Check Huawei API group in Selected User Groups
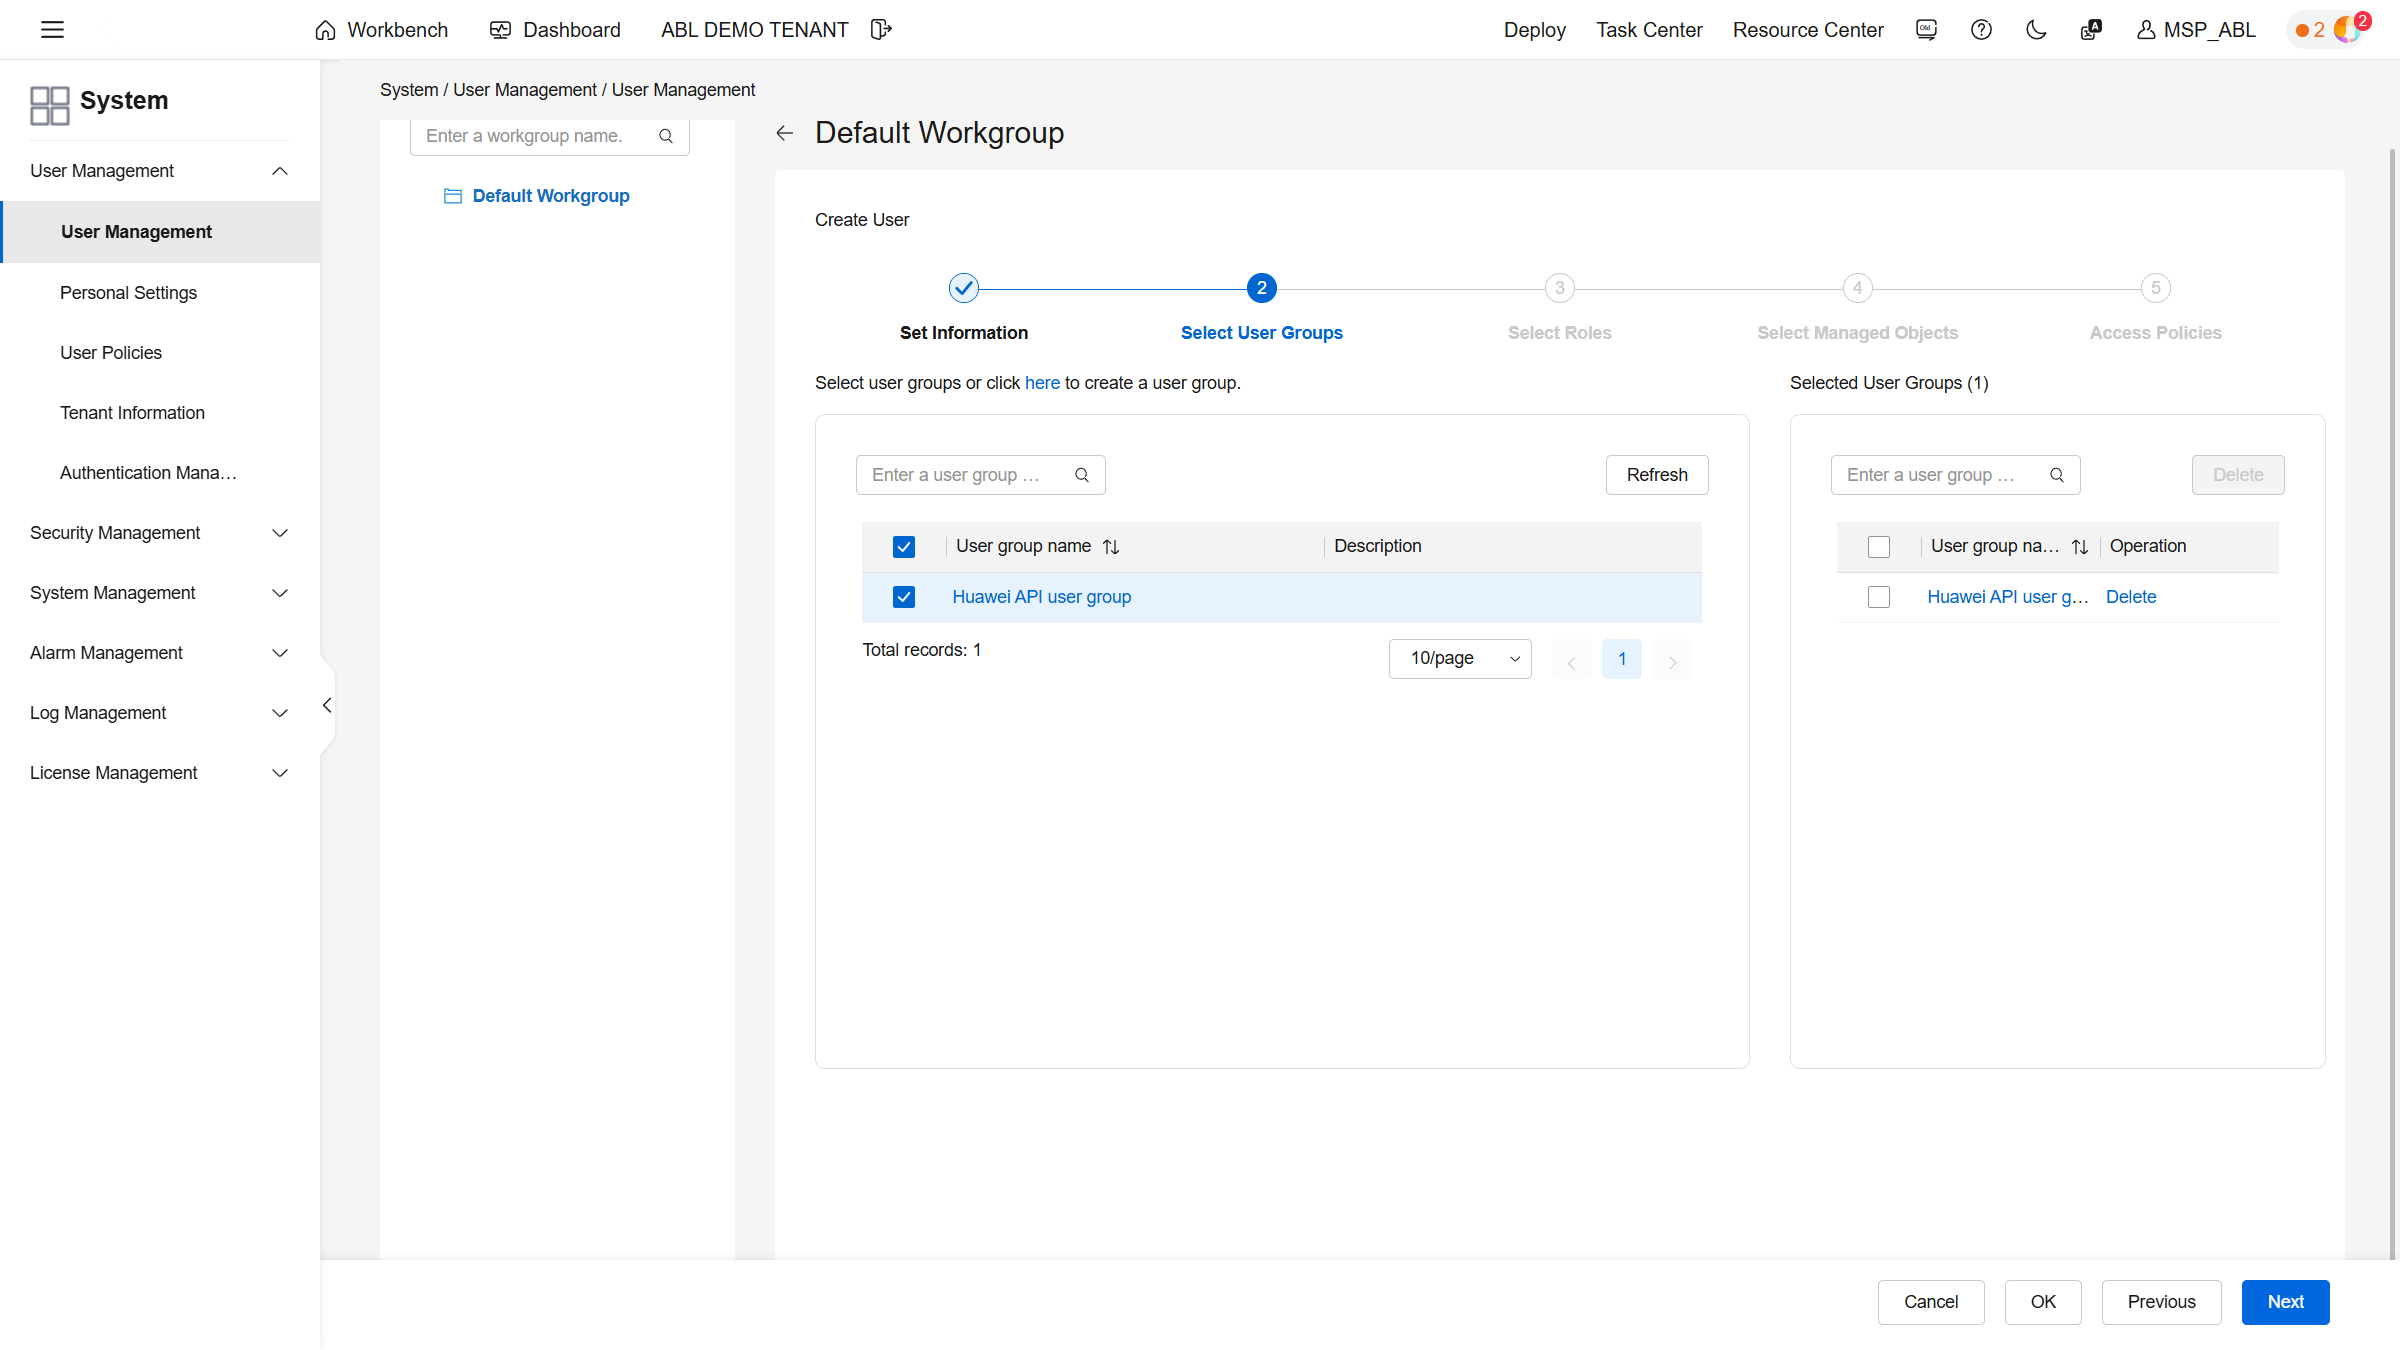The height and width of the screenshot is (1350, 2400). coord(1879,597)
